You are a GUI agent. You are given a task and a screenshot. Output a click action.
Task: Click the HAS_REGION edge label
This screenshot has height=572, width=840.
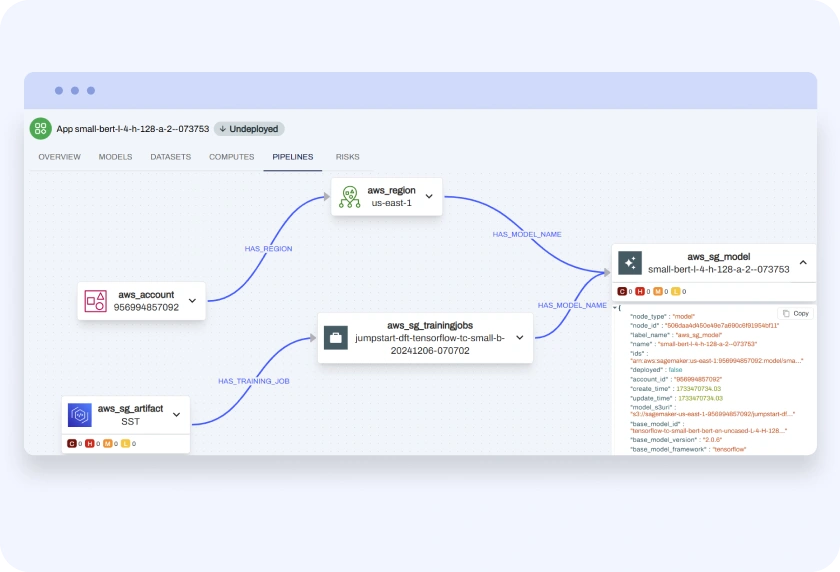pos(268,249)
